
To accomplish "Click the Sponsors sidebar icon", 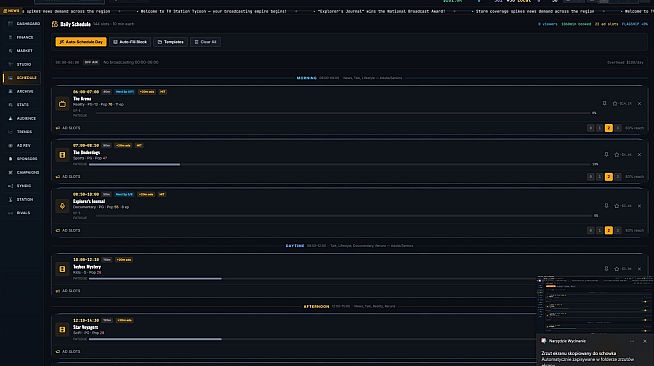I will (x=10, y=159).
